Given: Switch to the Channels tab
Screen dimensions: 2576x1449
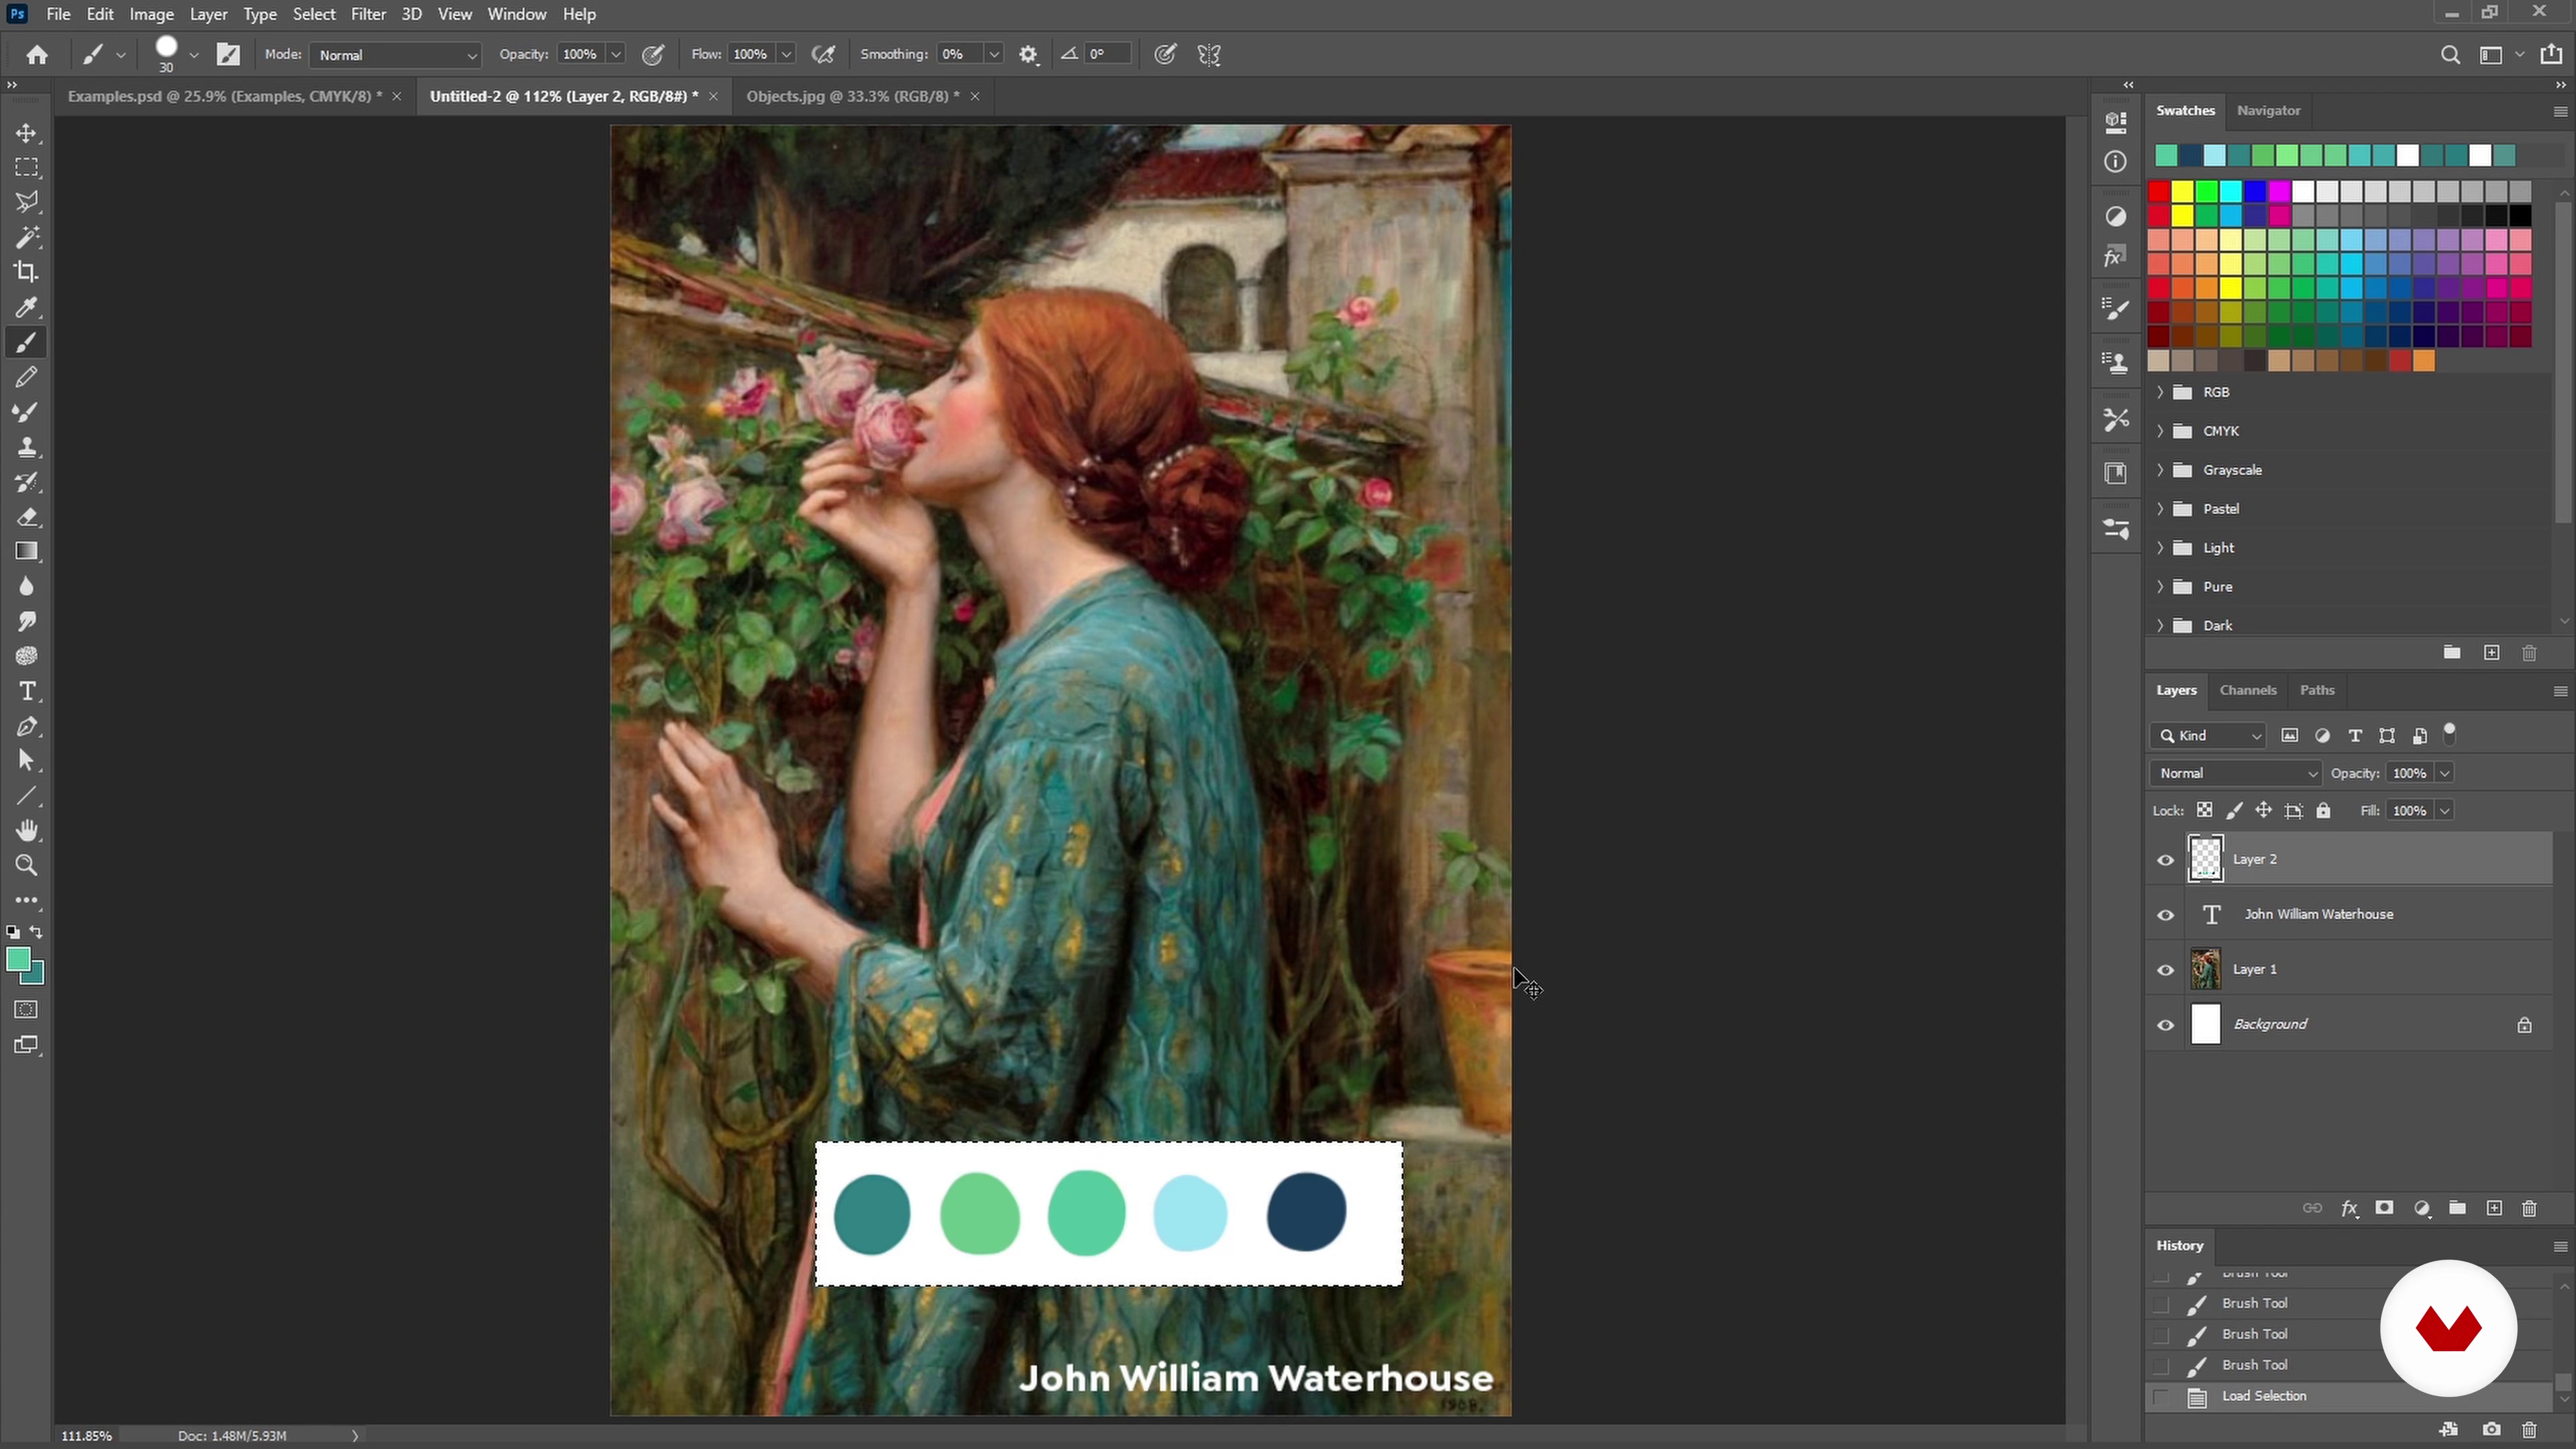Looking at the screenshot, I should pyautogui.click(x=2248, y=690).
